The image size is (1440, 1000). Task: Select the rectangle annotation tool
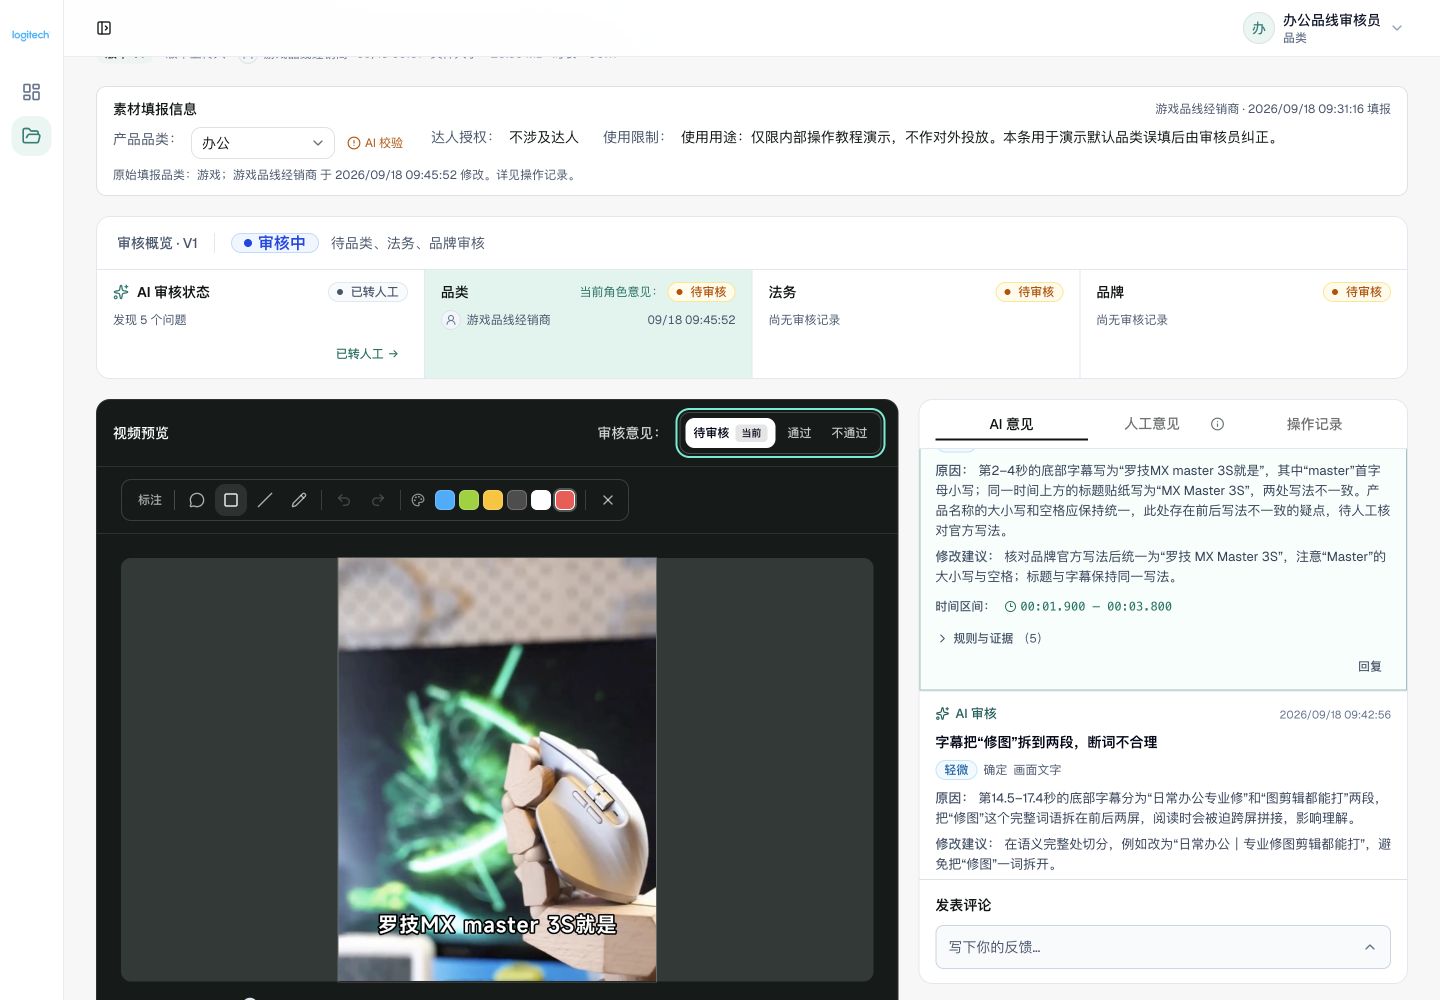pyautogui.click(x=231, y=500)
